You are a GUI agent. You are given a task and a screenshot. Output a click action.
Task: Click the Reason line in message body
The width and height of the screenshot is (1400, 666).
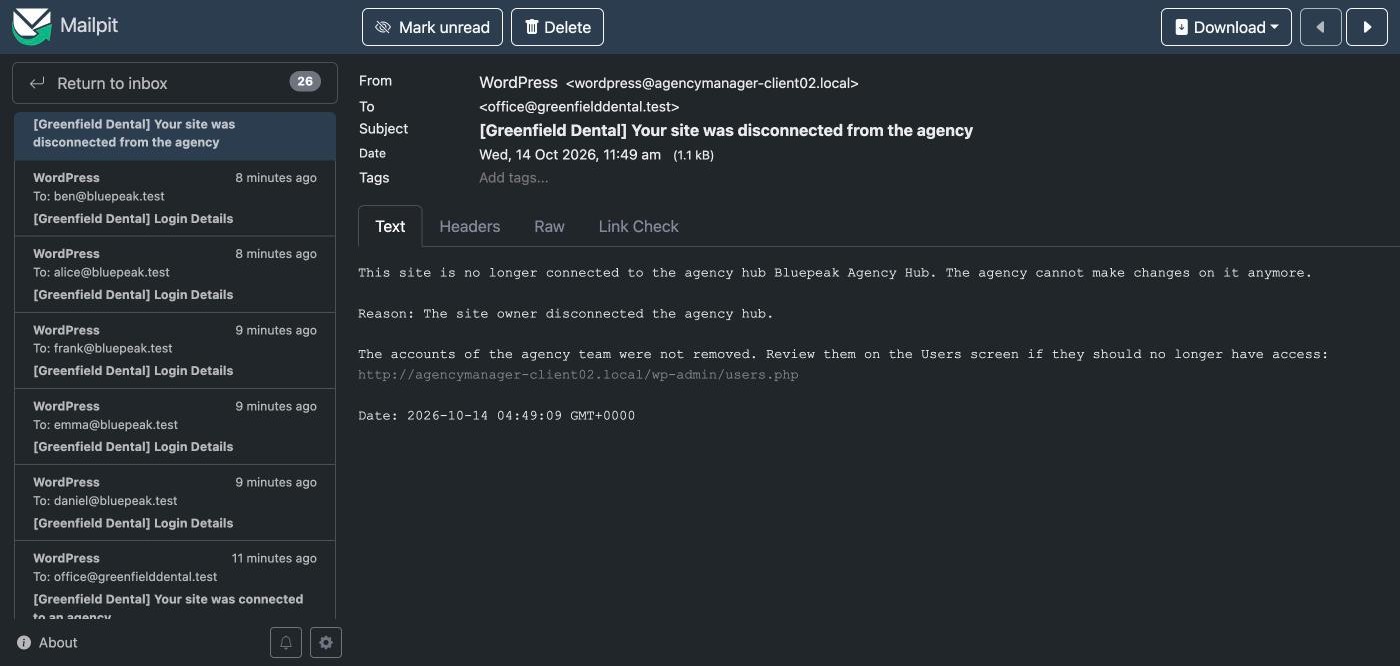click(x=566, y=314)
